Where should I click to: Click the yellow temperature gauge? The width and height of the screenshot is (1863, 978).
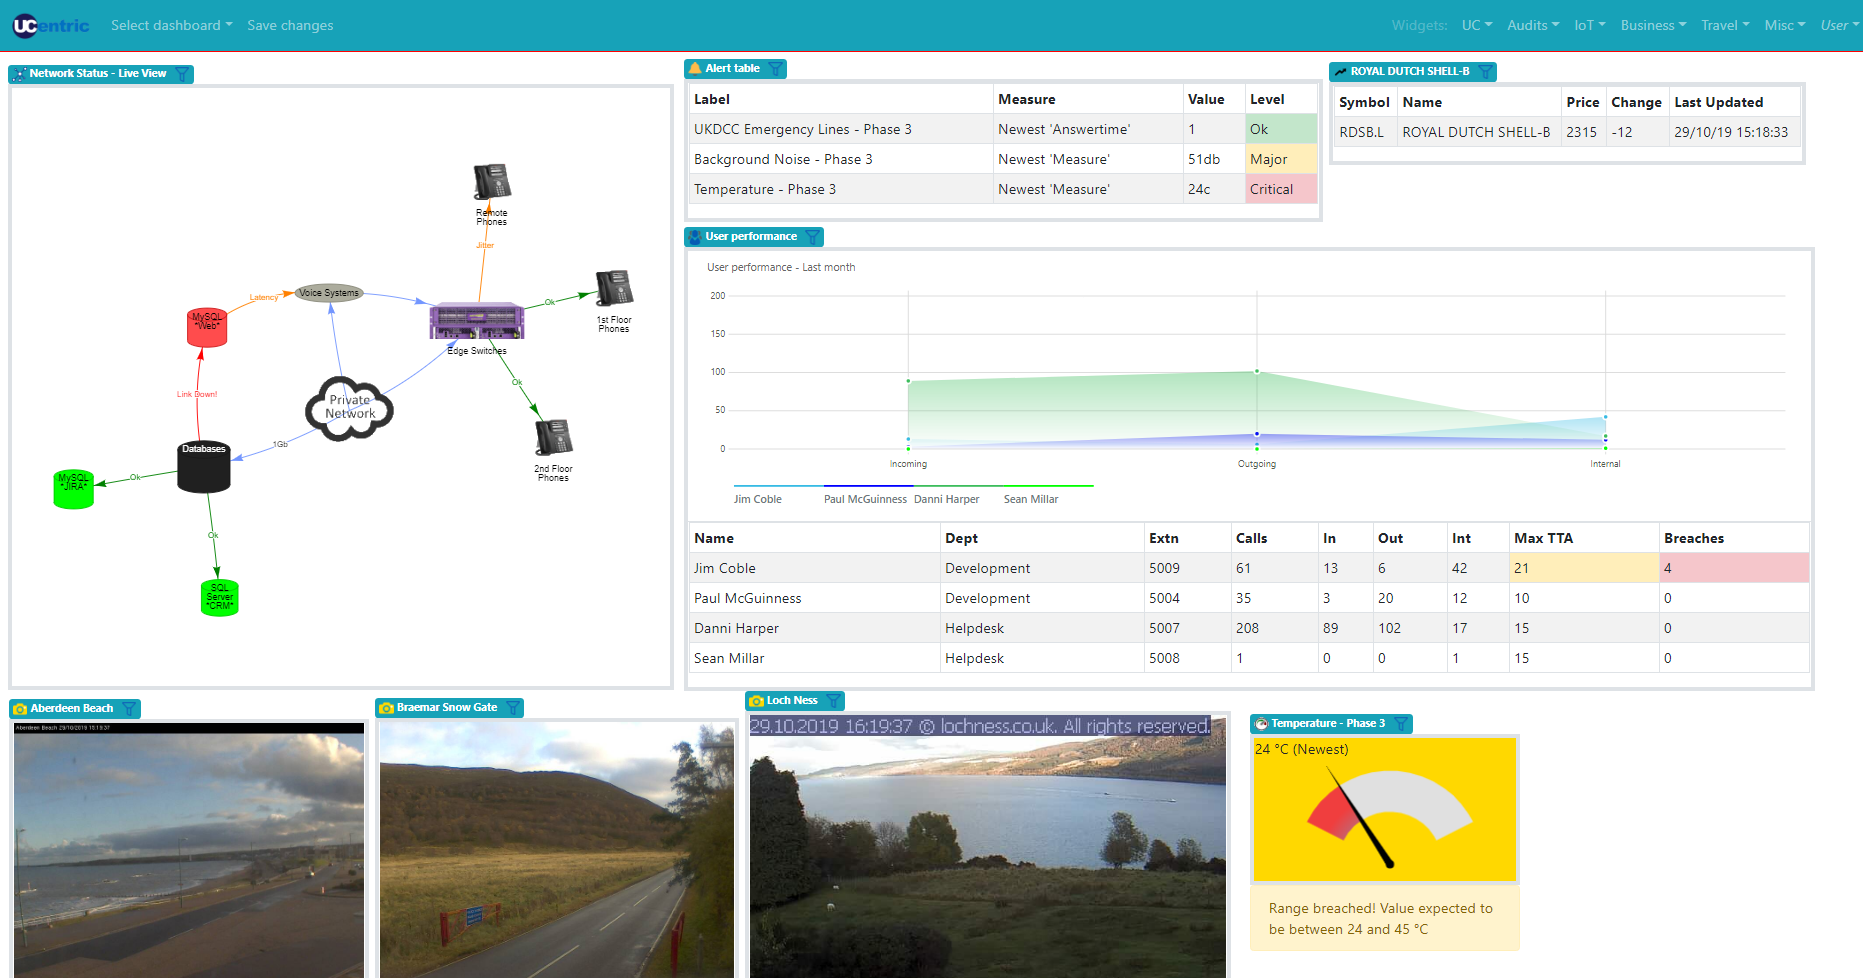(1385, 810)
